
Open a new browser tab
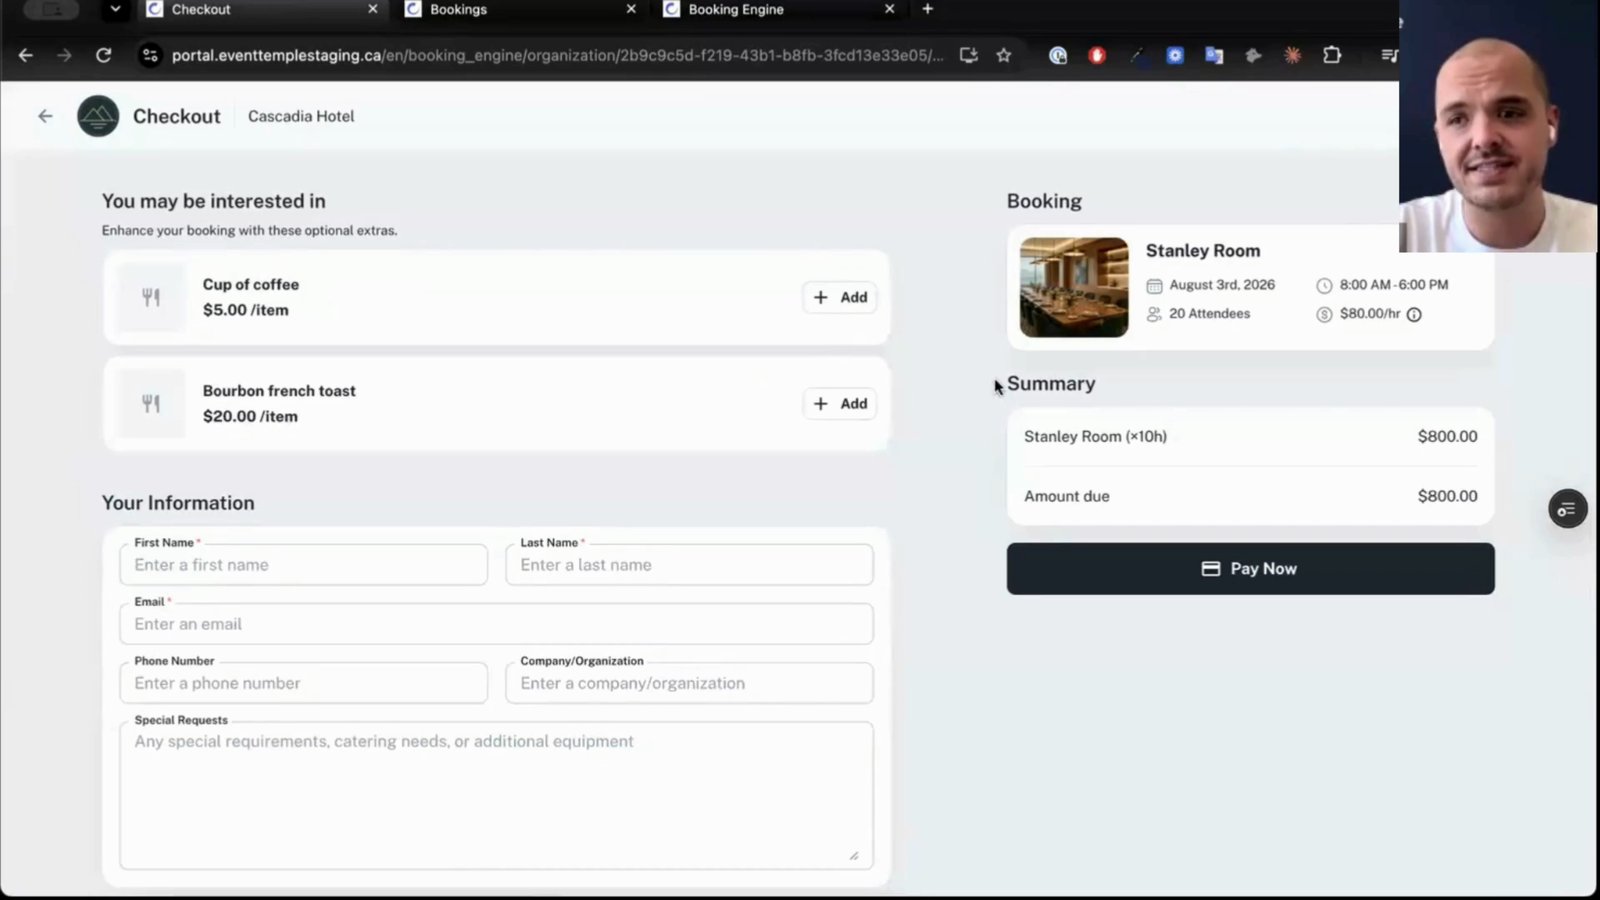point(928,9)
